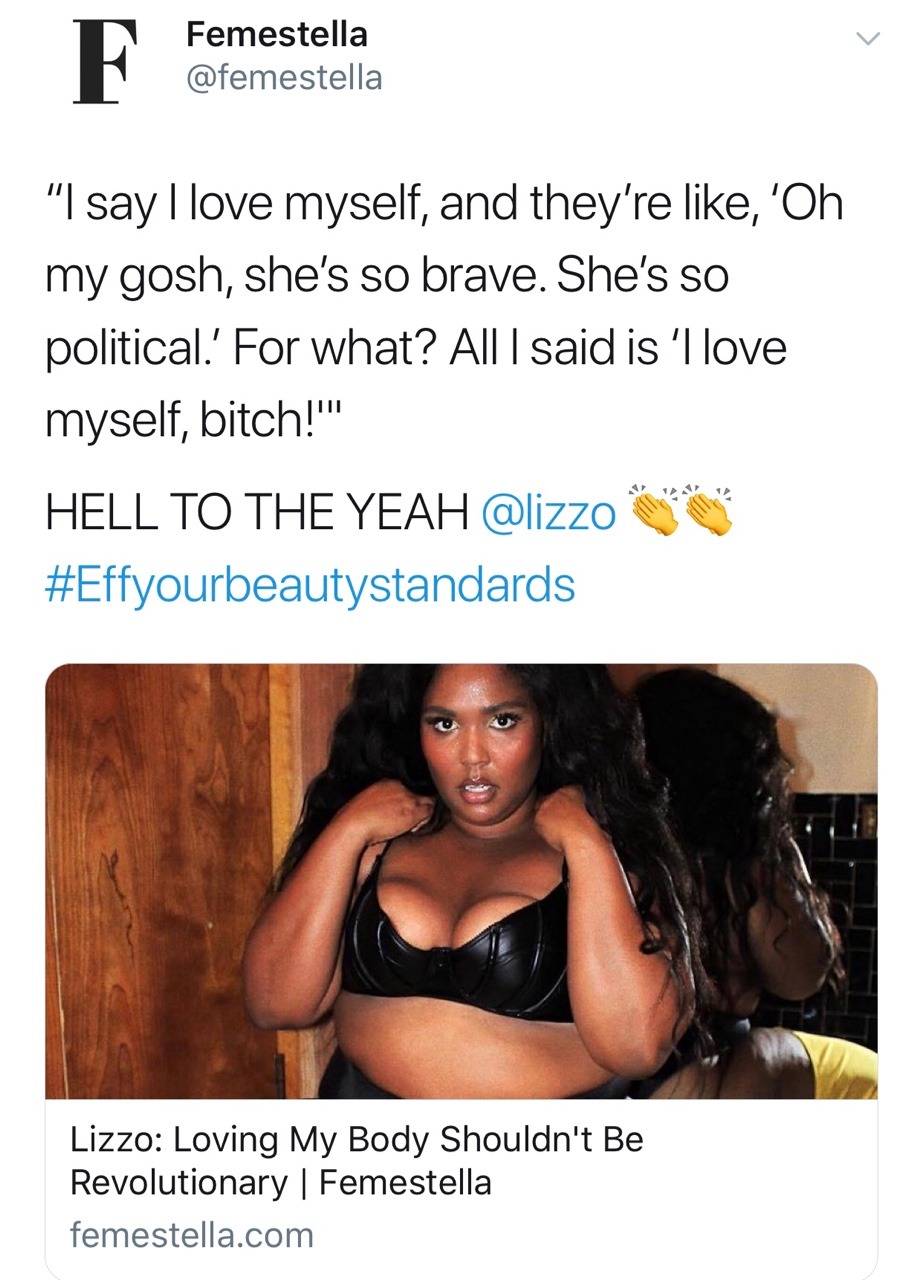Open the tweet options chevron menu
The height and width of the screenshot is (1280, 923).
click(866, 39)
